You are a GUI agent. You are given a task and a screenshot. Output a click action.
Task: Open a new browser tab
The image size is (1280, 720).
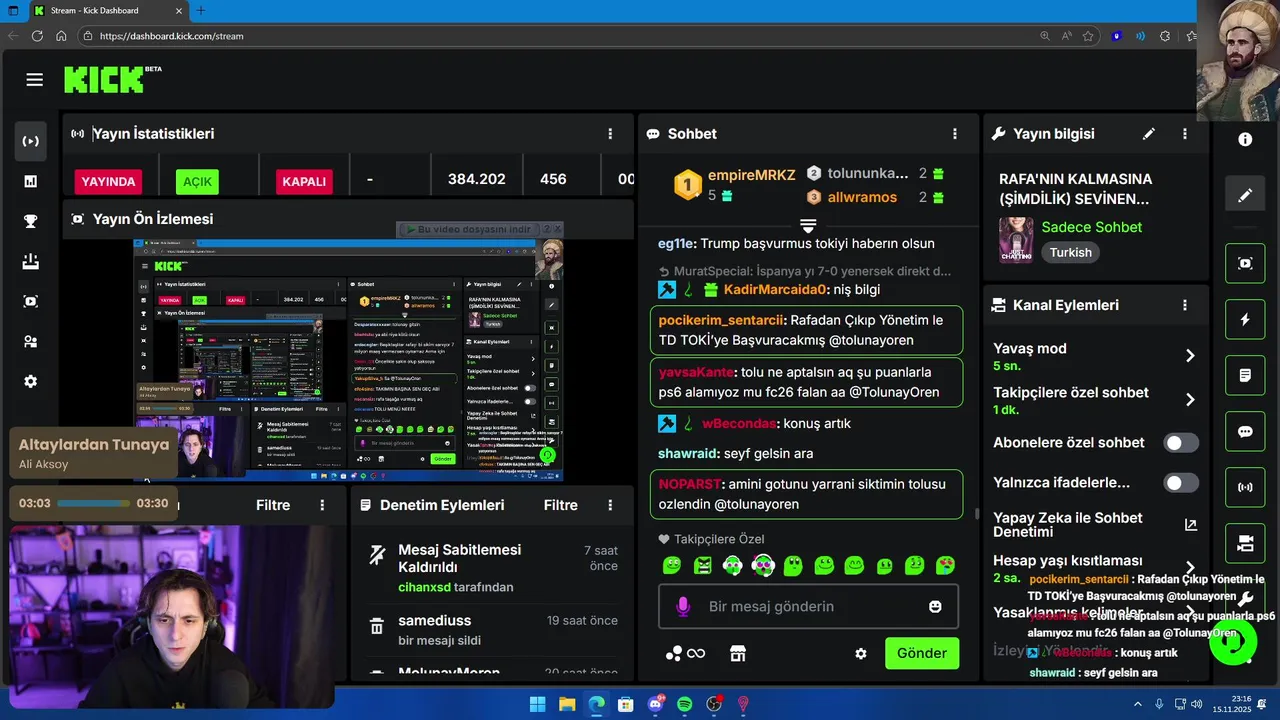200,10
